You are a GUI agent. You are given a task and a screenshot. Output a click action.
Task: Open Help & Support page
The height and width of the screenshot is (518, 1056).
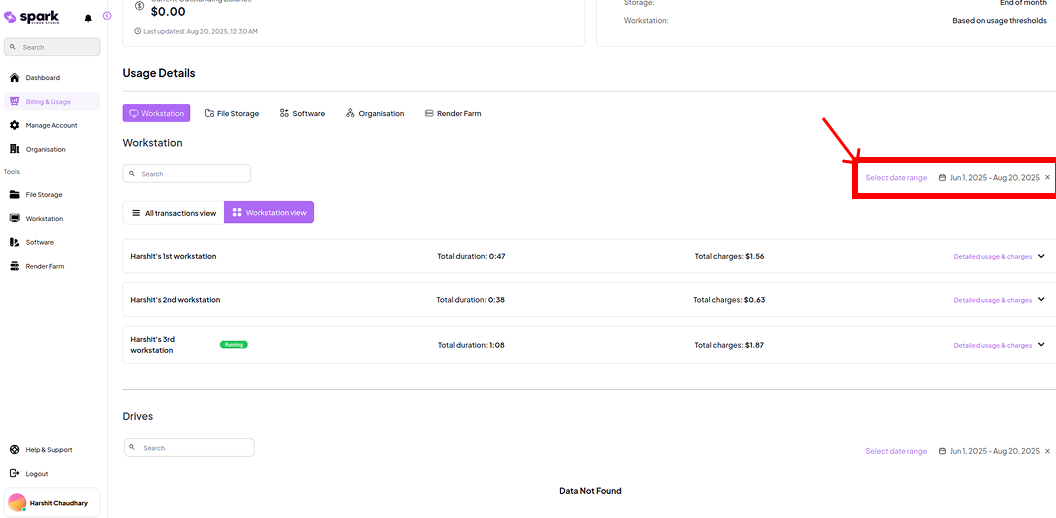48,450
